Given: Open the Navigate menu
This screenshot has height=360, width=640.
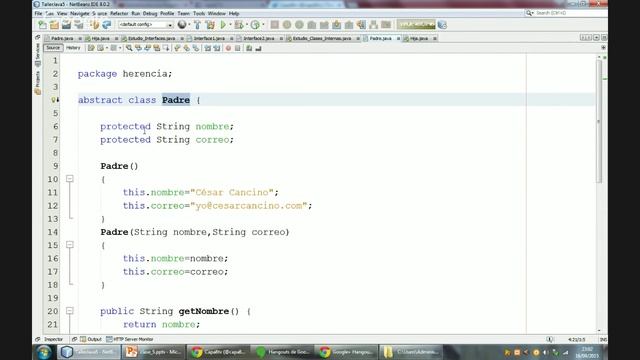Looking at the screenshot, I should [x=80, y=13].
